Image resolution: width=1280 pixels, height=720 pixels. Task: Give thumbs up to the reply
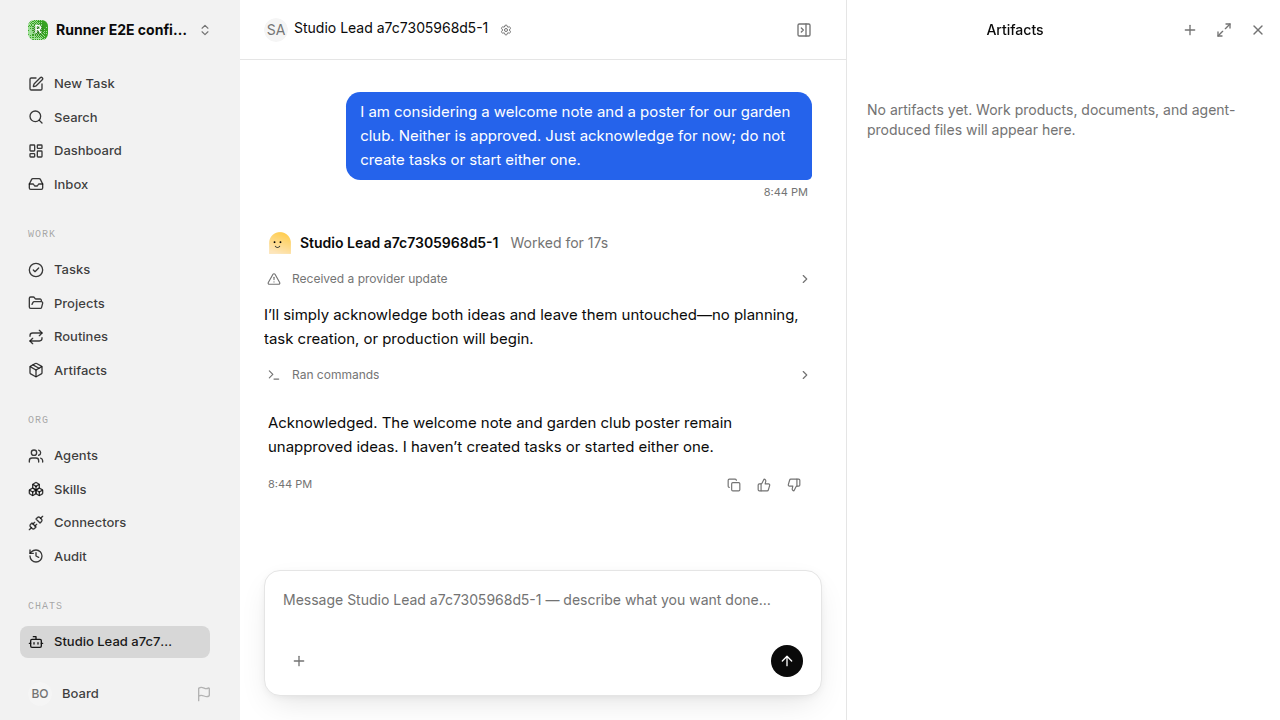click(764, 485)
